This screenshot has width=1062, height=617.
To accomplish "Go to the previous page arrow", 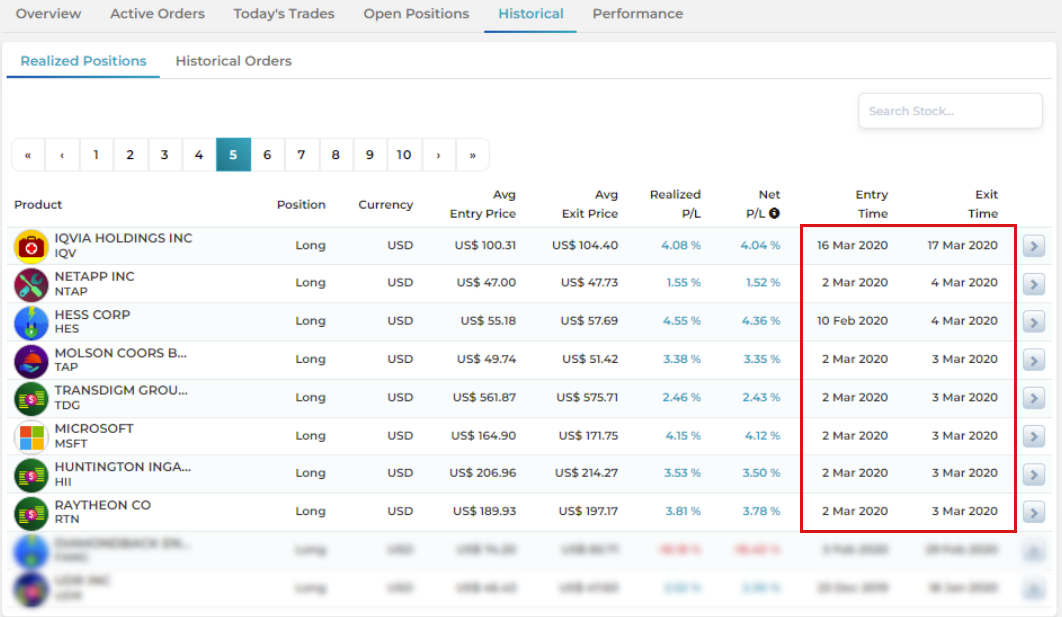I will 62,155.
